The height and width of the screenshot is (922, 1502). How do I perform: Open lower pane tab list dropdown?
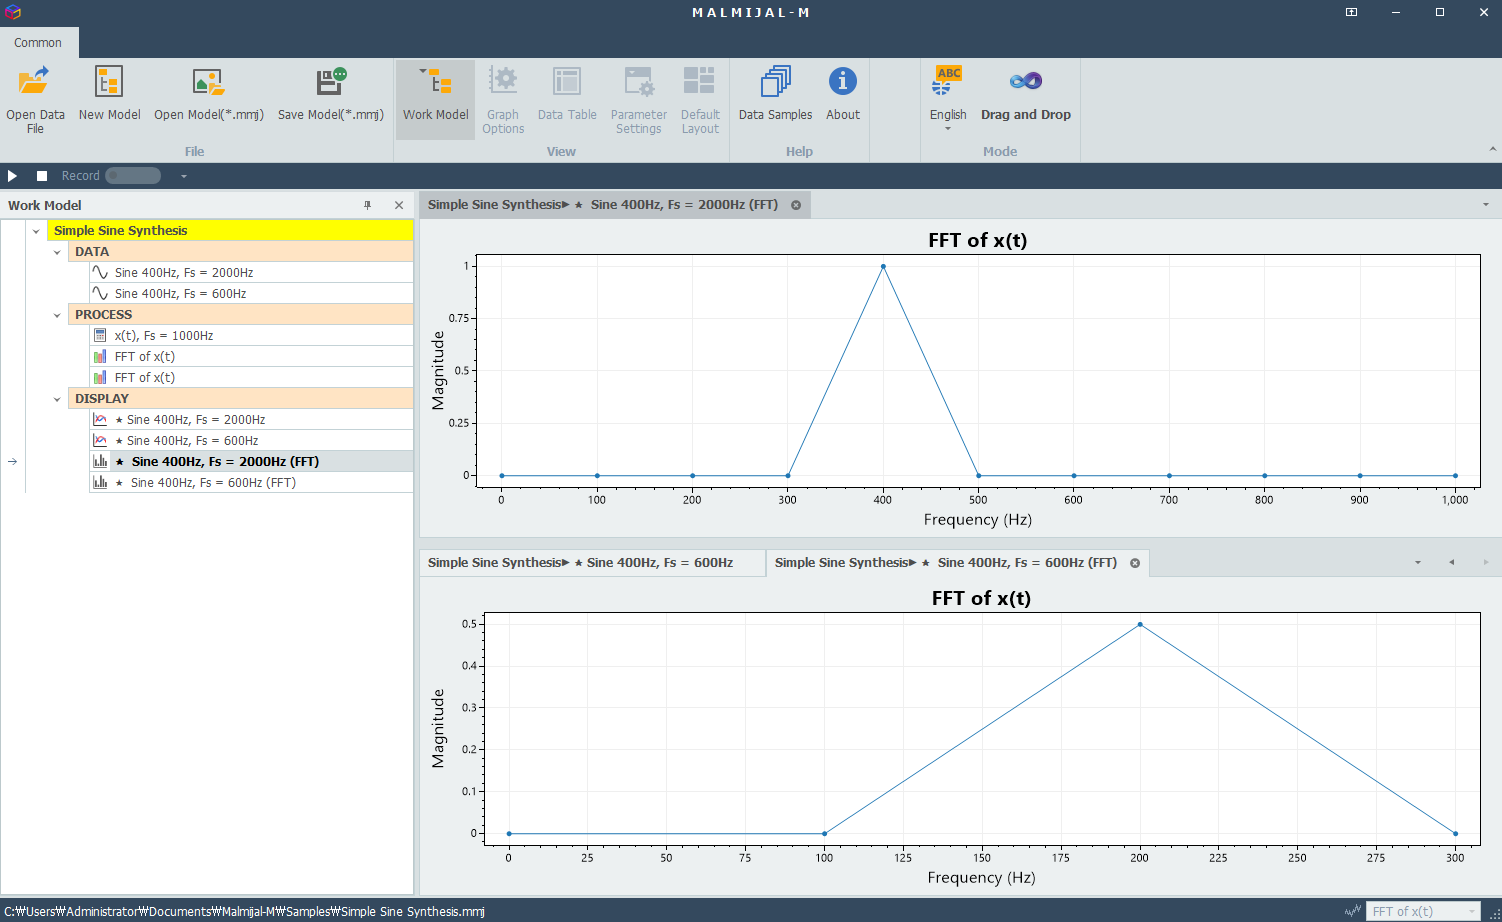(x=1418, y=563)
